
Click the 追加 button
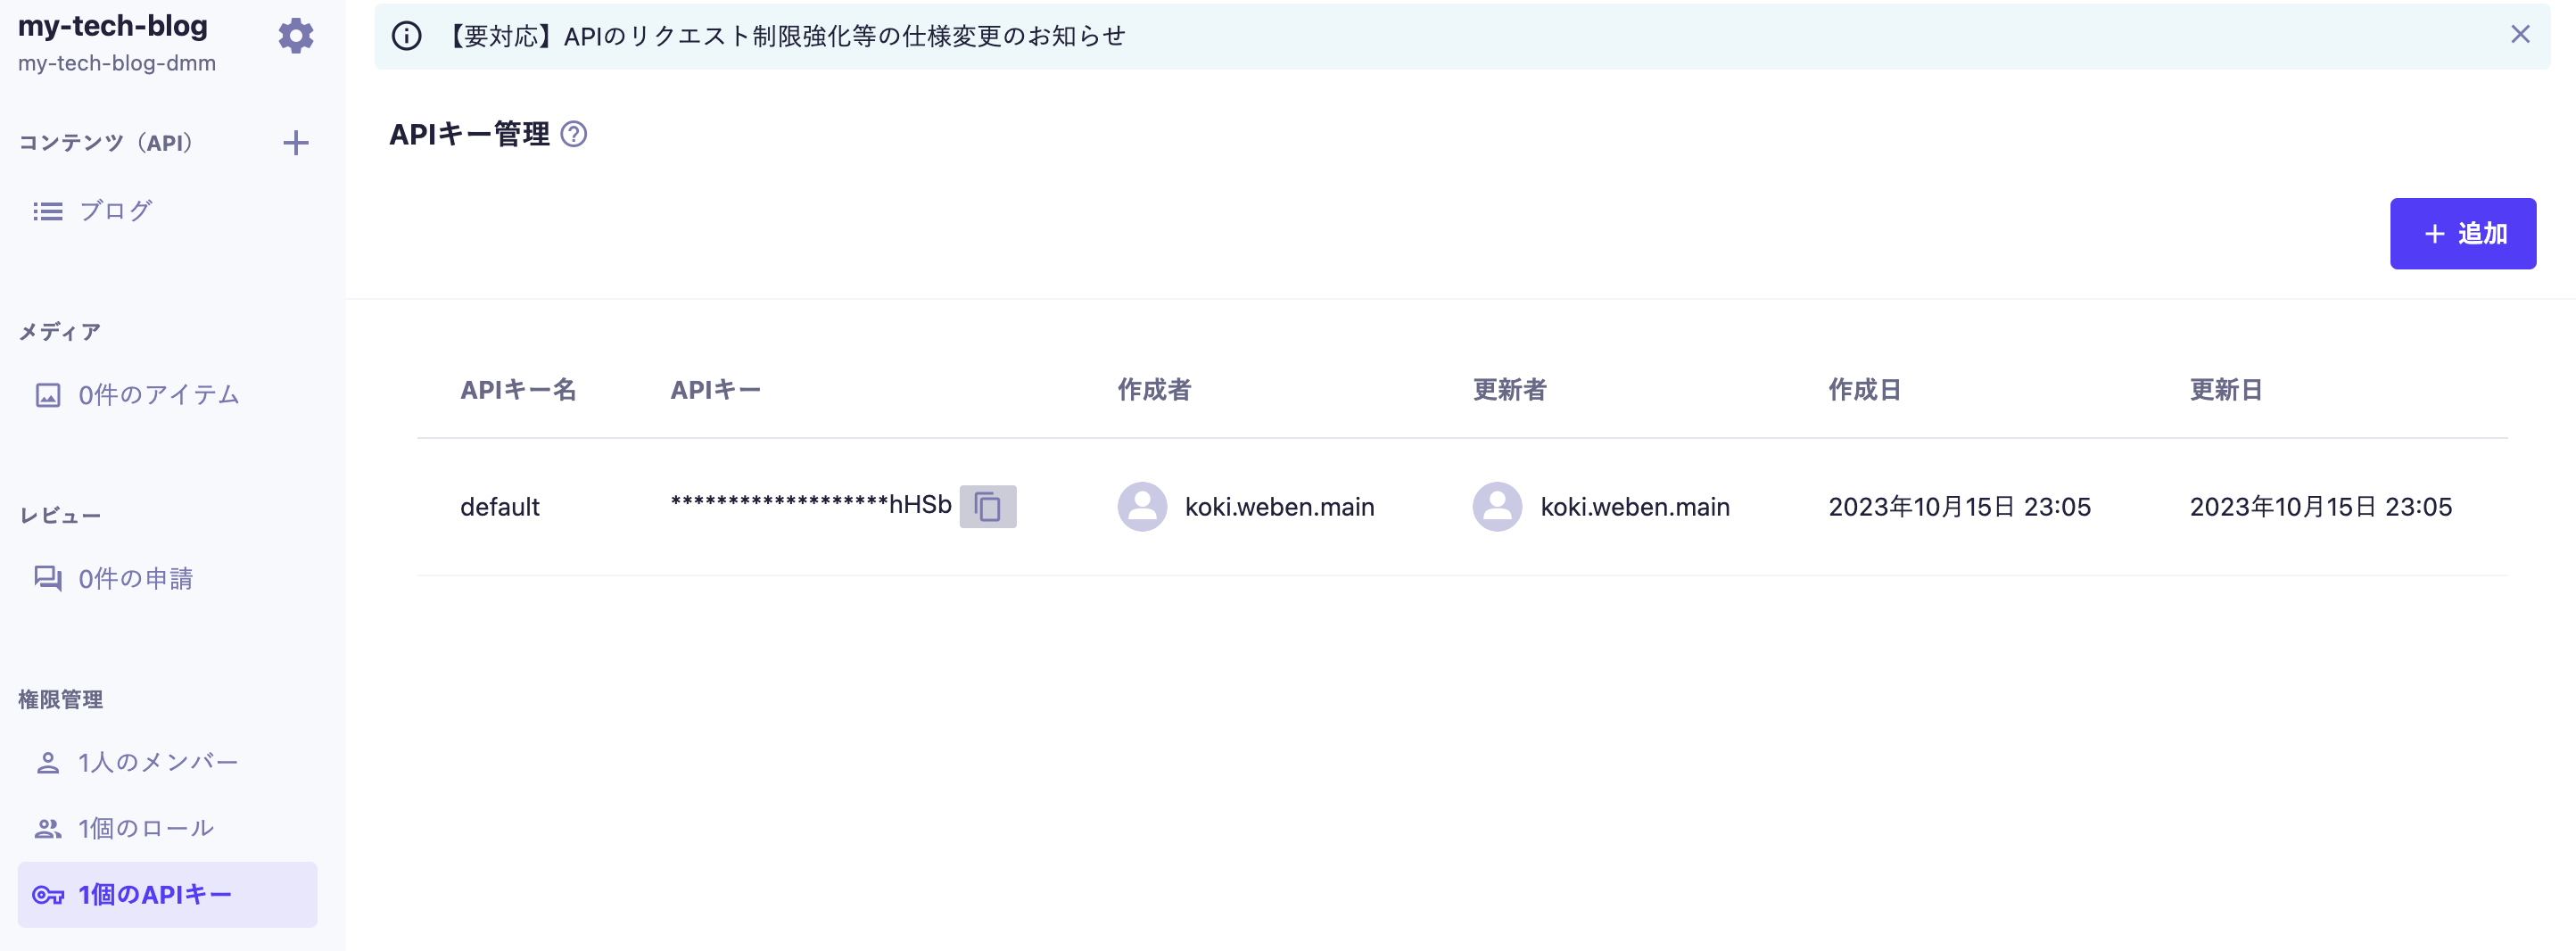2463,234
